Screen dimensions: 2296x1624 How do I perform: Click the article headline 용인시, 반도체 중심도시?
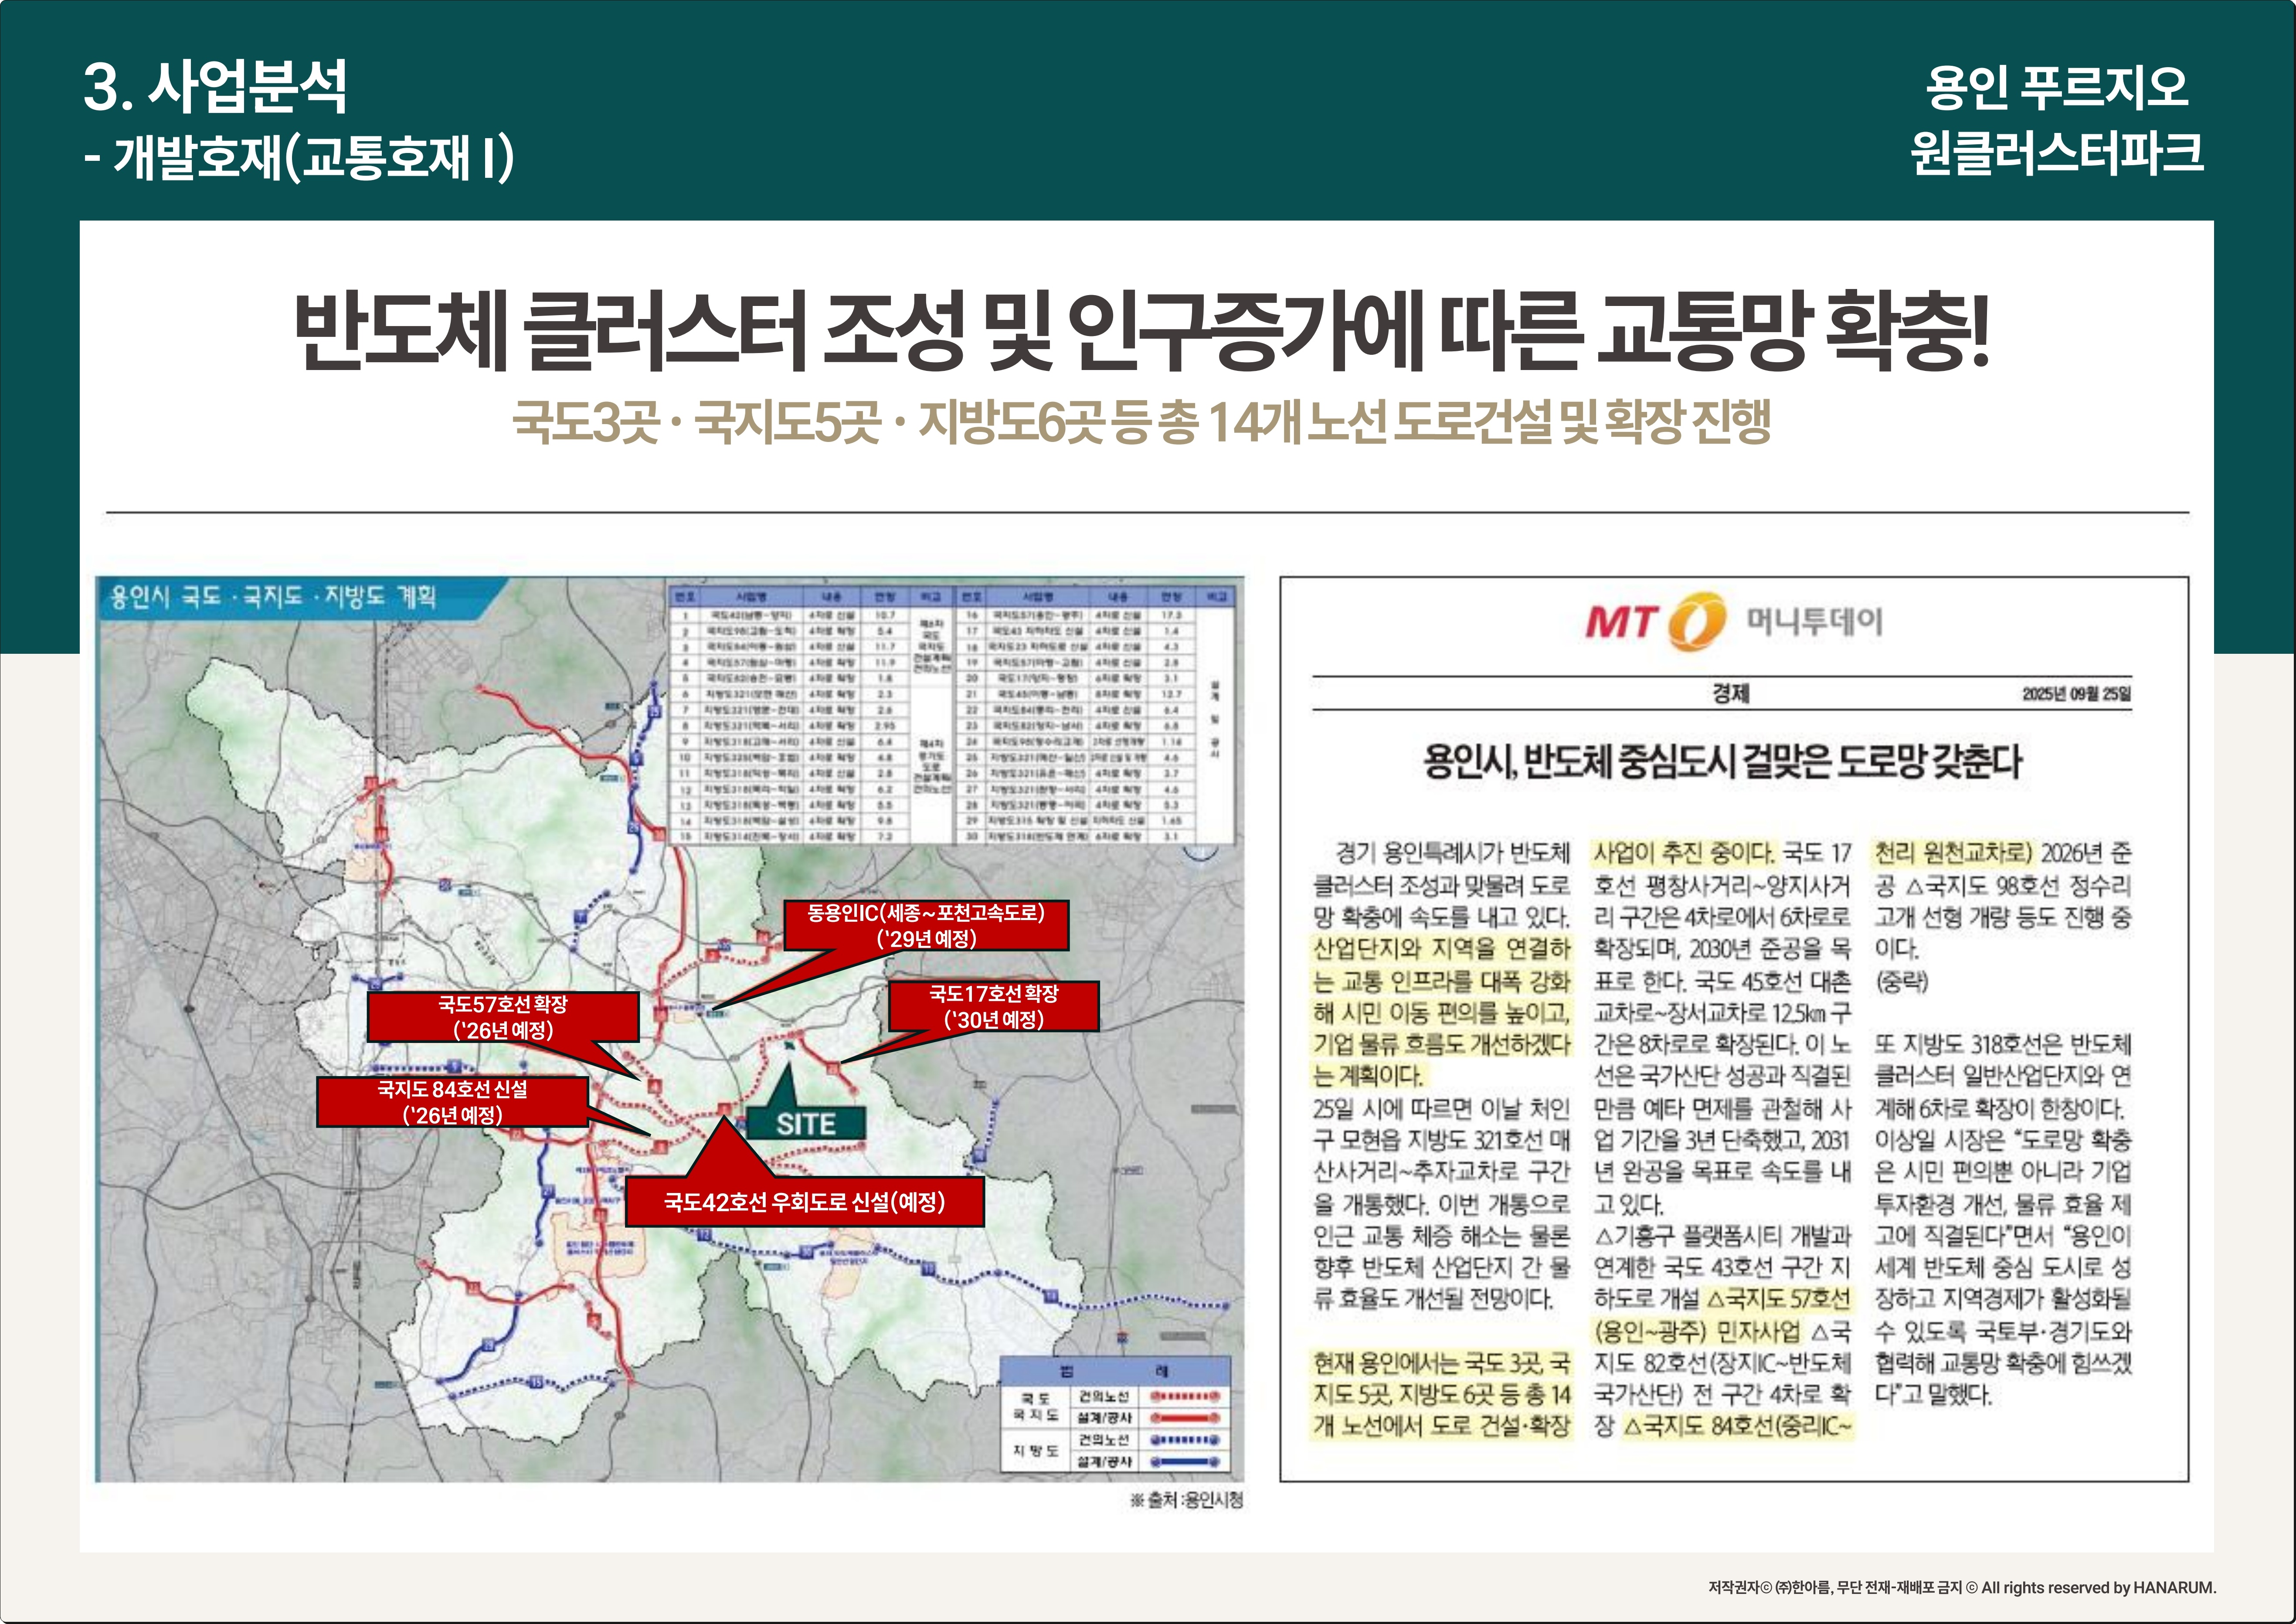point(1722,762)
